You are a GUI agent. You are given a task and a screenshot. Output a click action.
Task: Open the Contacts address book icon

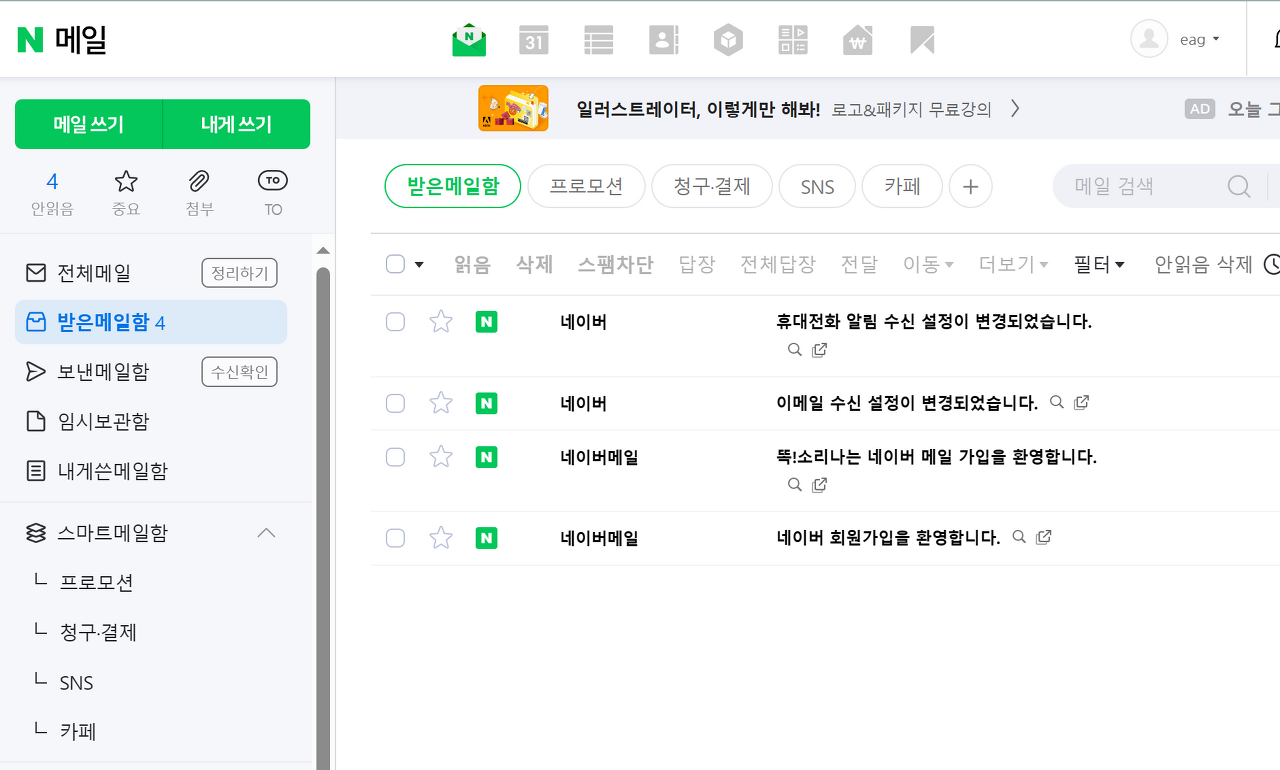click(663, 40)
